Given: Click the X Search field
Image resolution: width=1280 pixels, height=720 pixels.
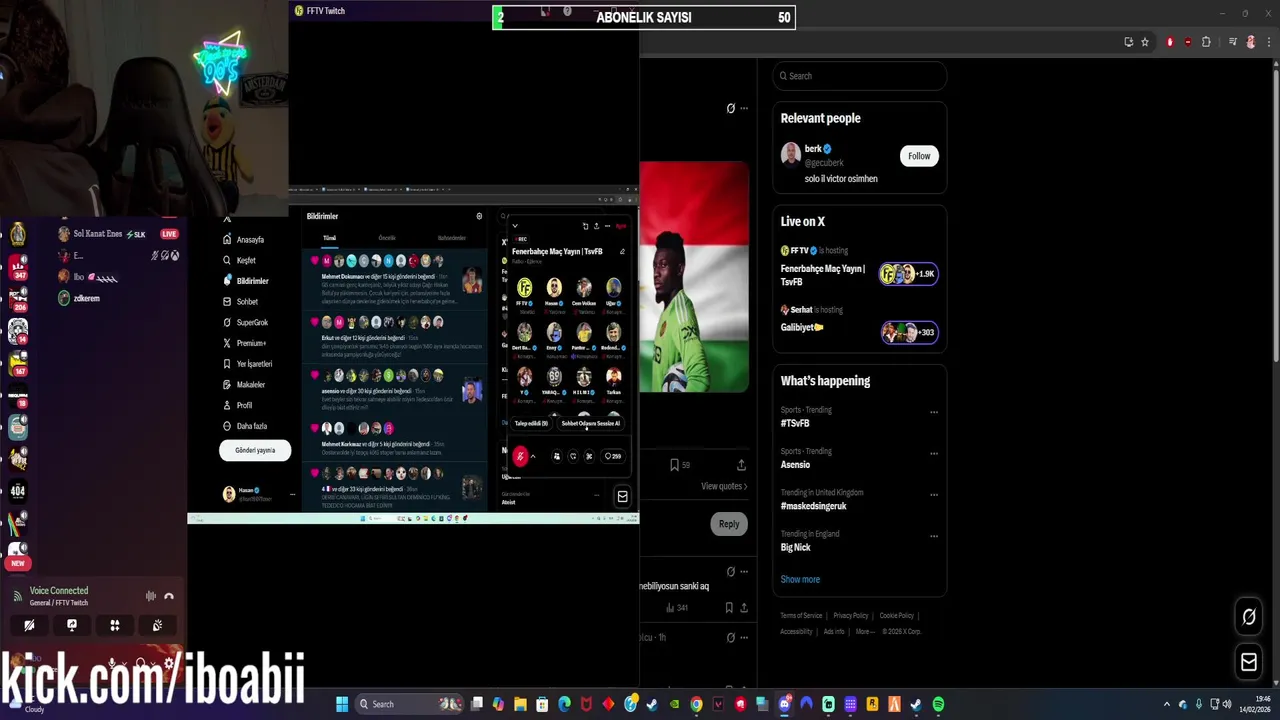Looking at the screenshot, I should (x=859, y=76).
